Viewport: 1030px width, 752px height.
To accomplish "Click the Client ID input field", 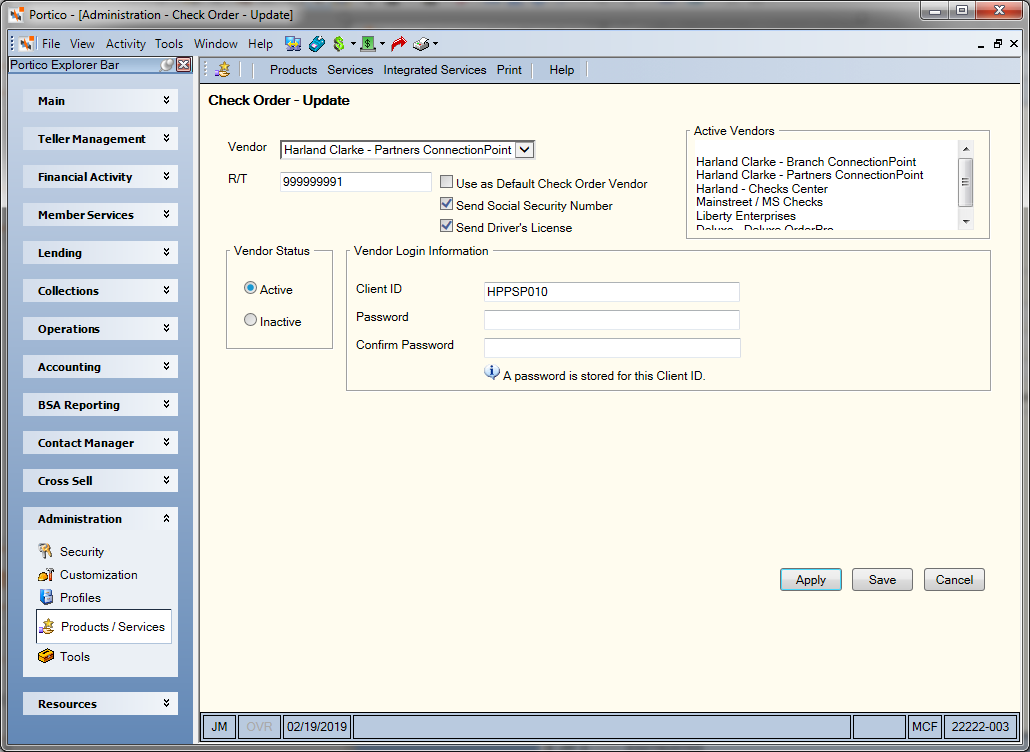I will (x=612, y=292).
